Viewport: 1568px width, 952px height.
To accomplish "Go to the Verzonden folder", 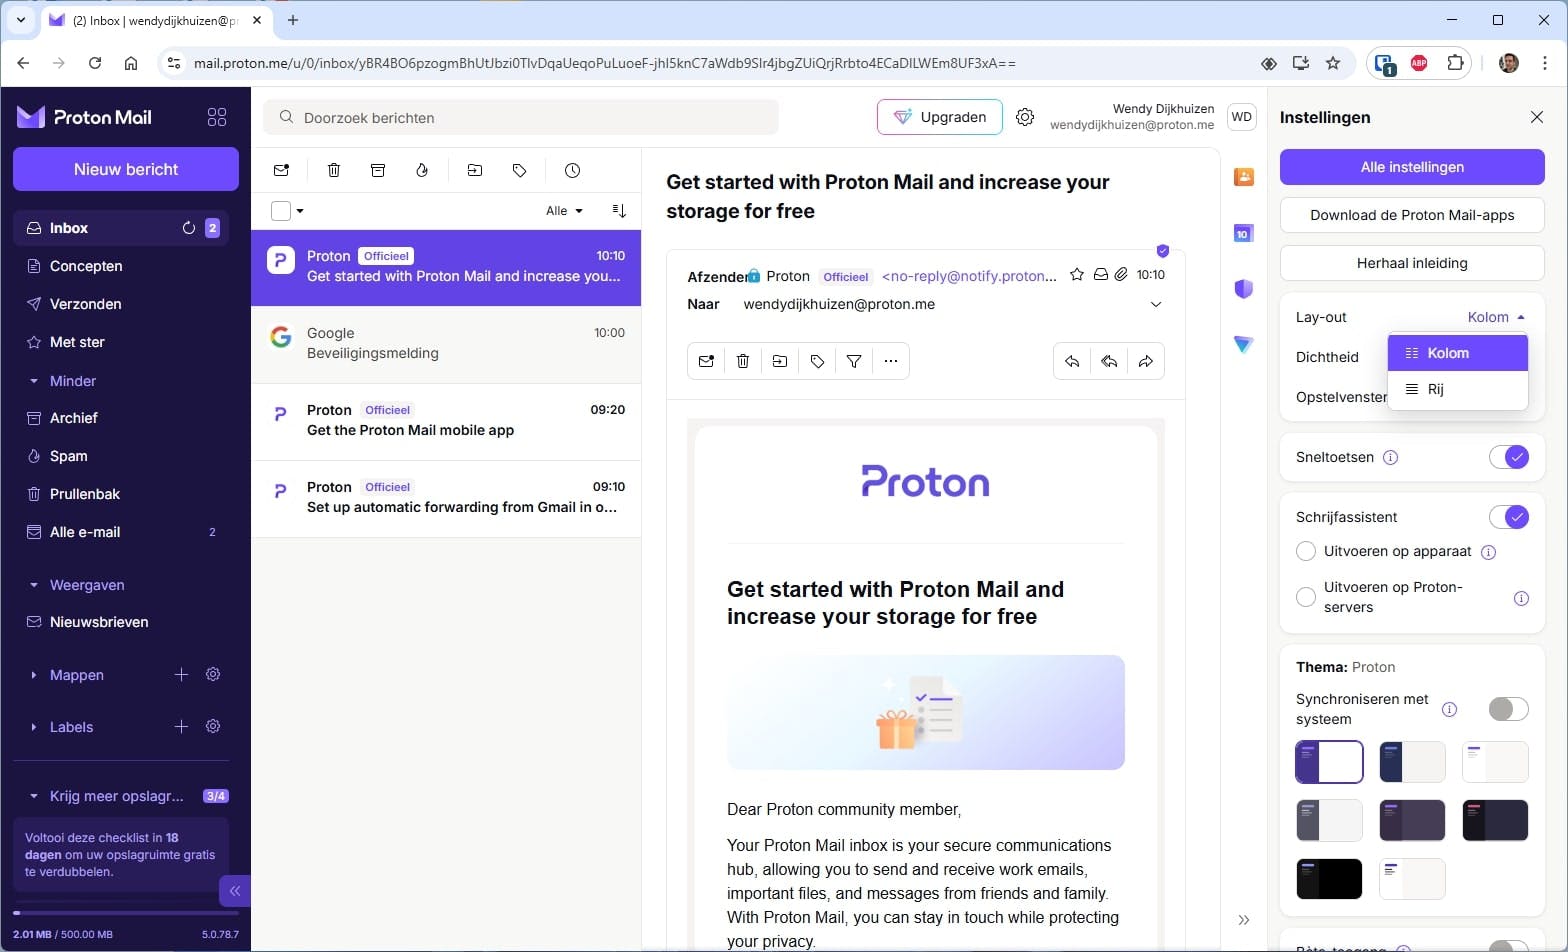I will (121, 304).
